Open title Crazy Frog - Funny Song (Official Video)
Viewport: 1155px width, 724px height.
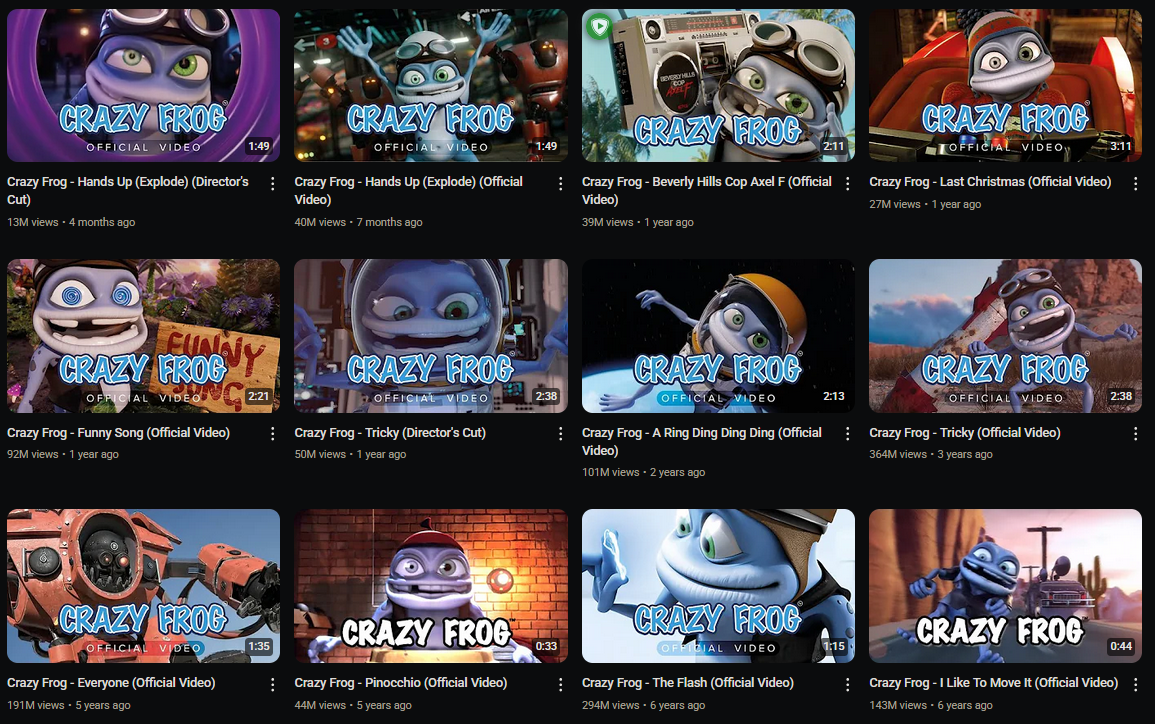119,432
